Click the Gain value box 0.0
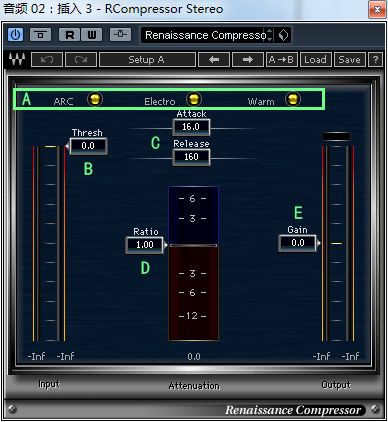Screen dimensions: 388x422 click(297, 243)
